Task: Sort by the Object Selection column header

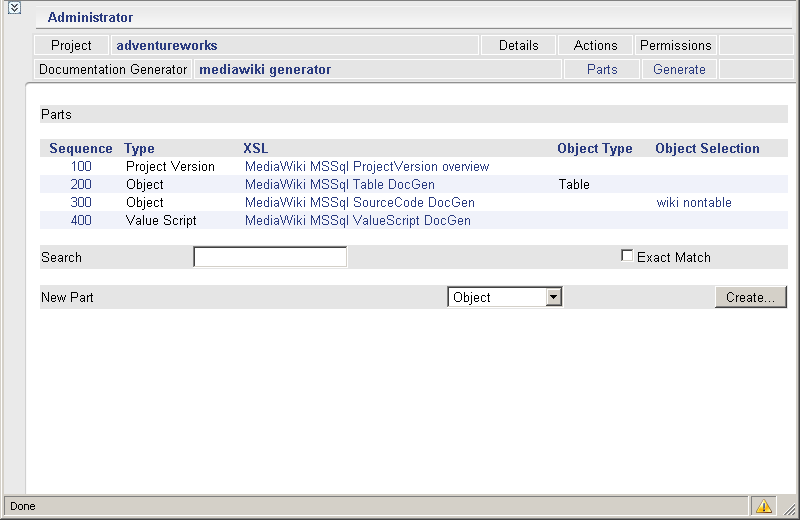Action: (707, 148)
